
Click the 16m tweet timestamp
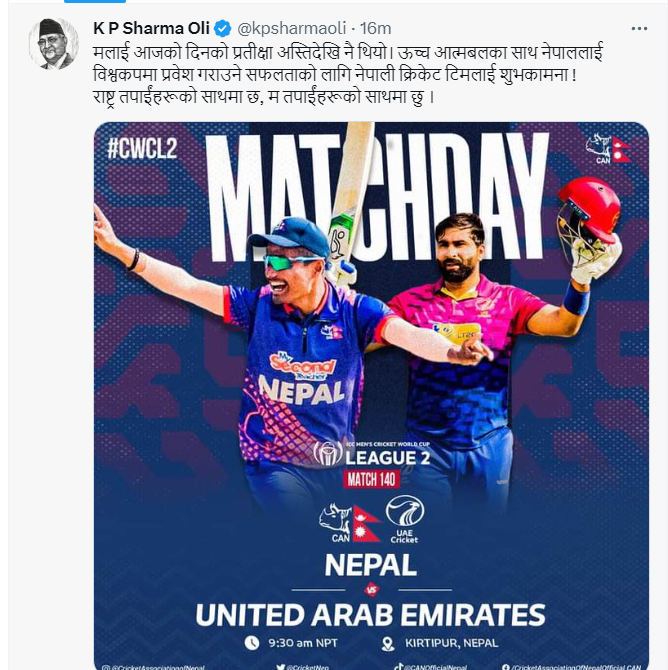375,29
